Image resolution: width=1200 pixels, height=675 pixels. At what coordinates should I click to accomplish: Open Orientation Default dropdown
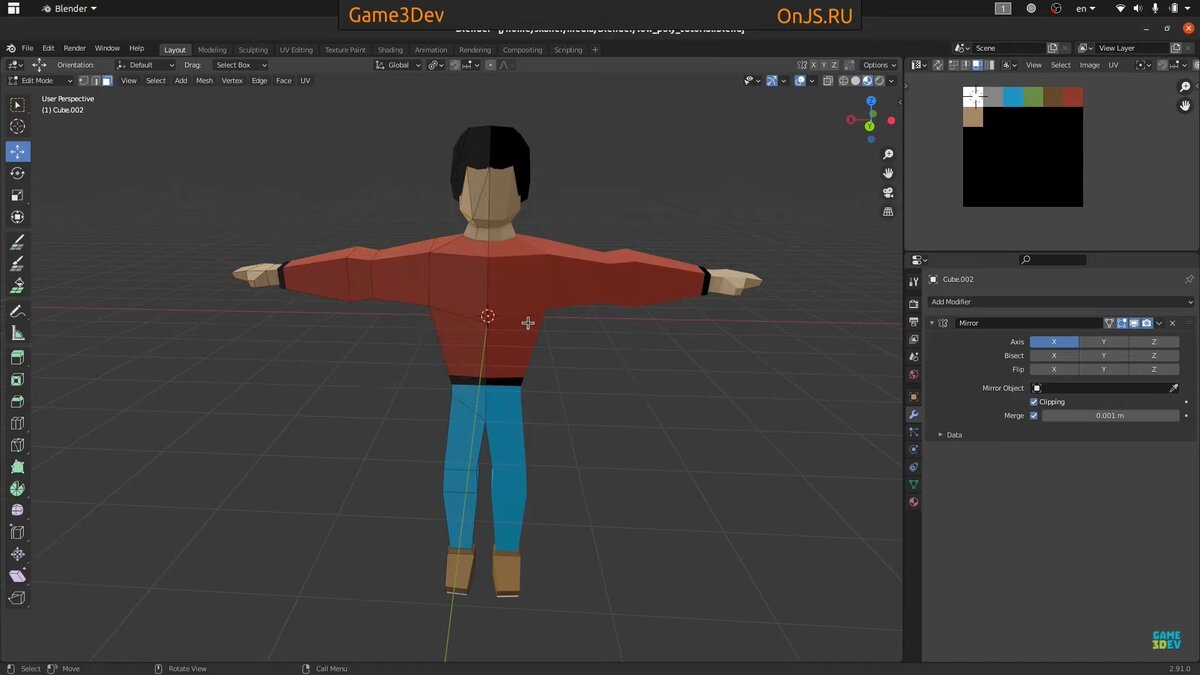[x=146, y=65]
